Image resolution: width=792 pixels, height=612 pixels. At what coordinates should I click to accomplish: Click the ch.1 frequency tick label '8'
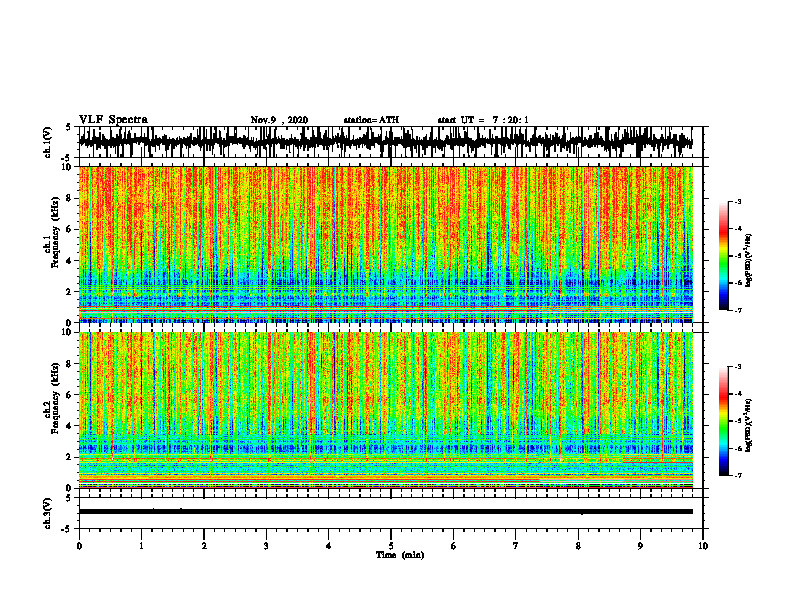point(69,198)
